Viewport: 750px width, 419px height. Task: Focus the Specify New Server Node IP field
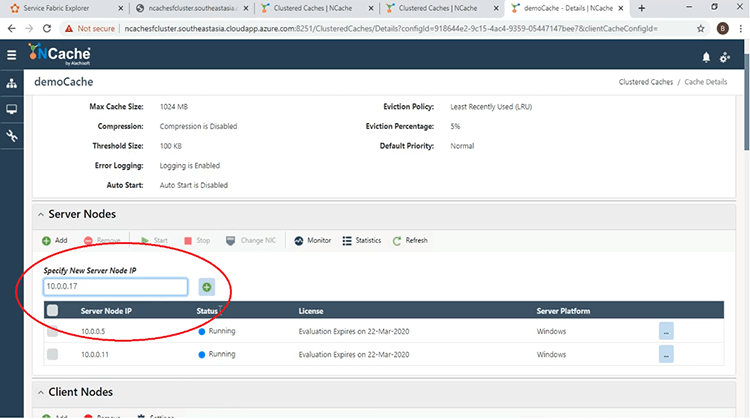pos(115,287)
